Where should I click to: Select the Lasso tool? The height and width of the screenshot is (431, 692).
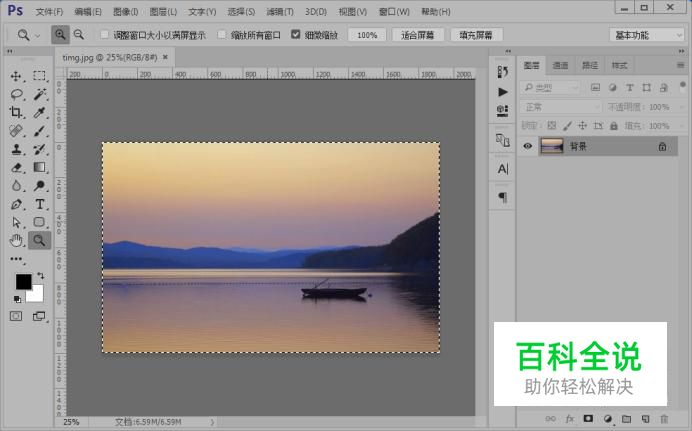pos(16,94)
